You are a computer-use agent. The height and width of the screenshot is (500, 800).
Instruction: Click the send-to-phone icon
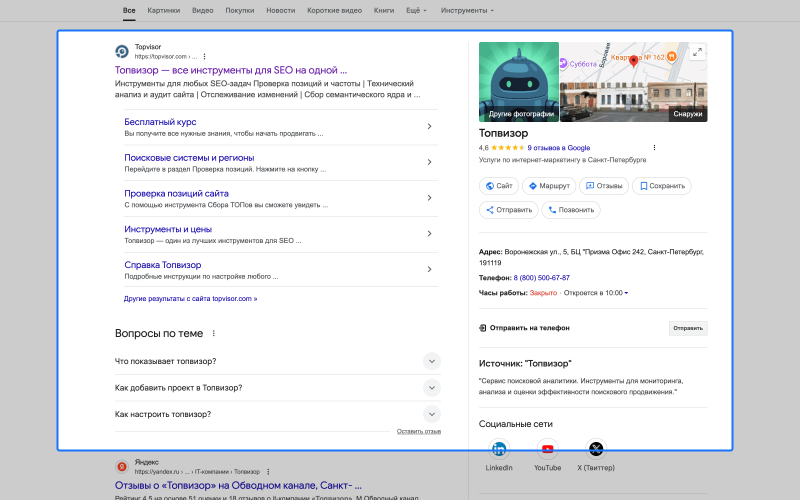pyautogui.click(x=483, y=328)
